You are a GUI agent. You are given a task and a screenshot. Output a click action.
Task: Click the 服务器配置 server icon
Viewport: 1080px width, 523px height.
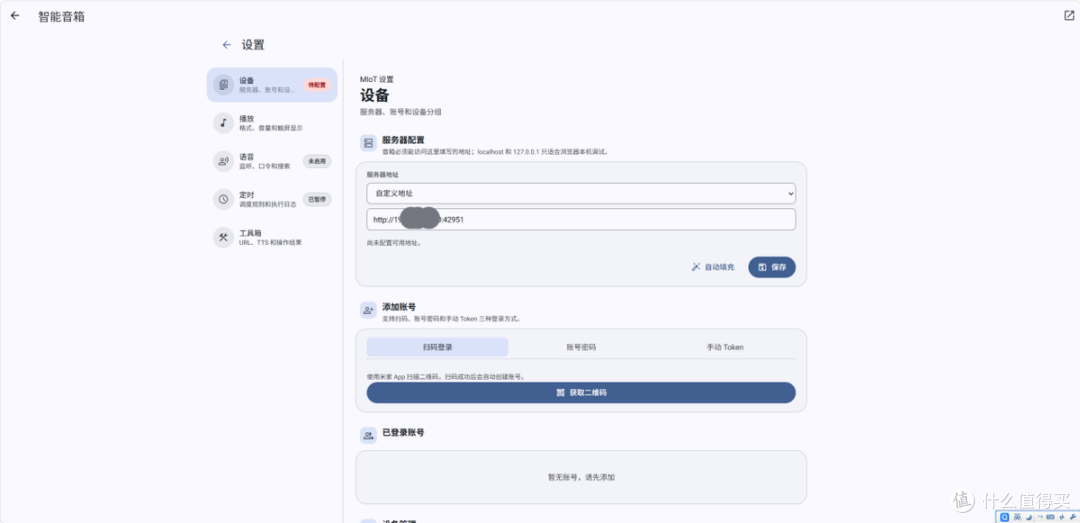pos(368,143)
